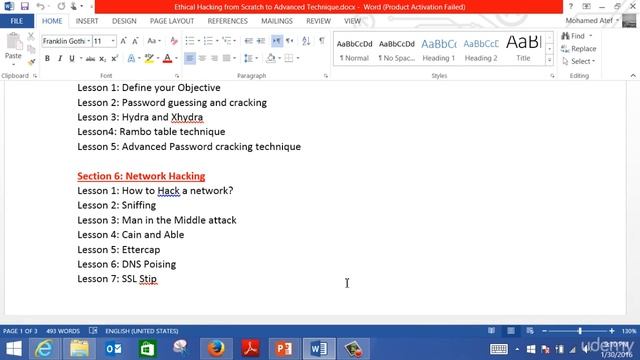Screen dimensions: 640x360
Task: Click the Save icon in quick access toolbar
Action: [24, 7]
